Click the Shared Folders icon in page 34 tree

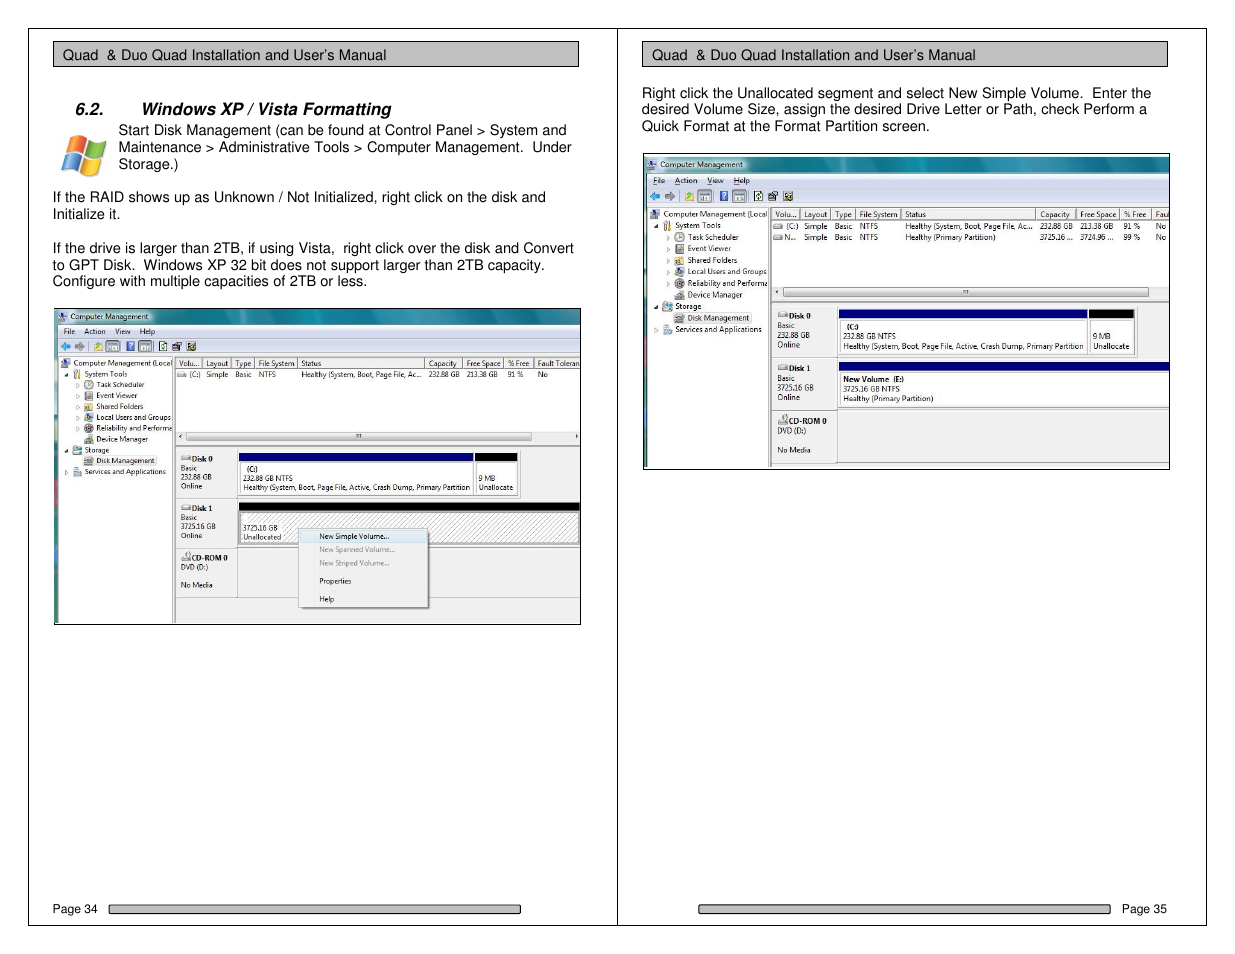(x=88, y=407)
